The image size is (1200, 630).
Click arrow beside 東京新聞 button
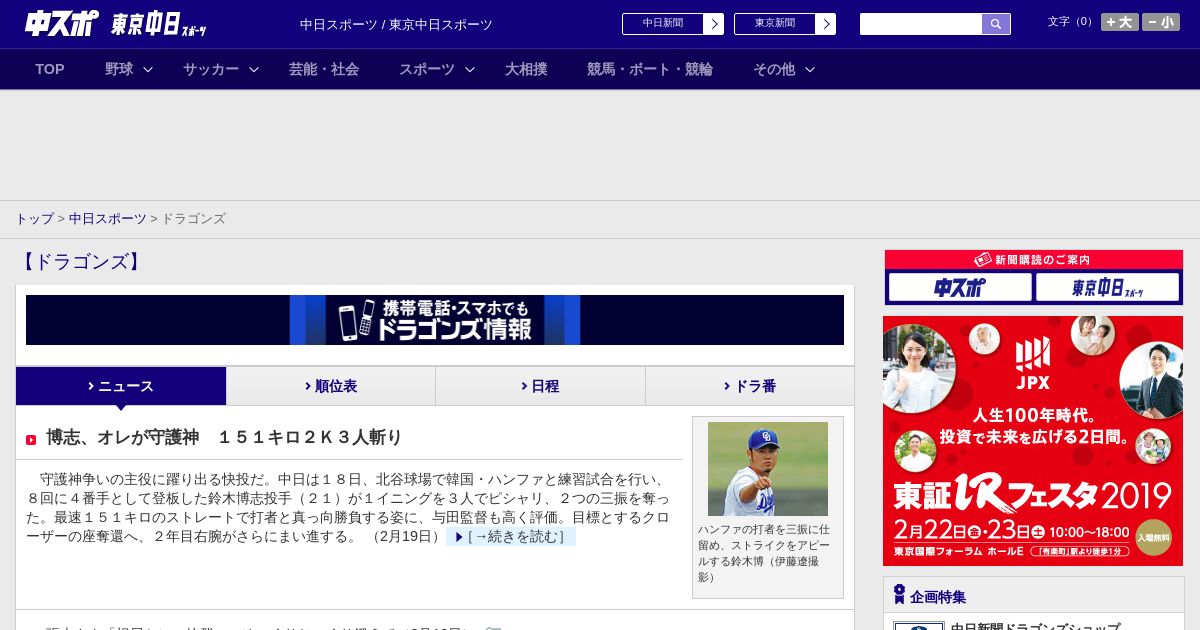tap(826, 24)
